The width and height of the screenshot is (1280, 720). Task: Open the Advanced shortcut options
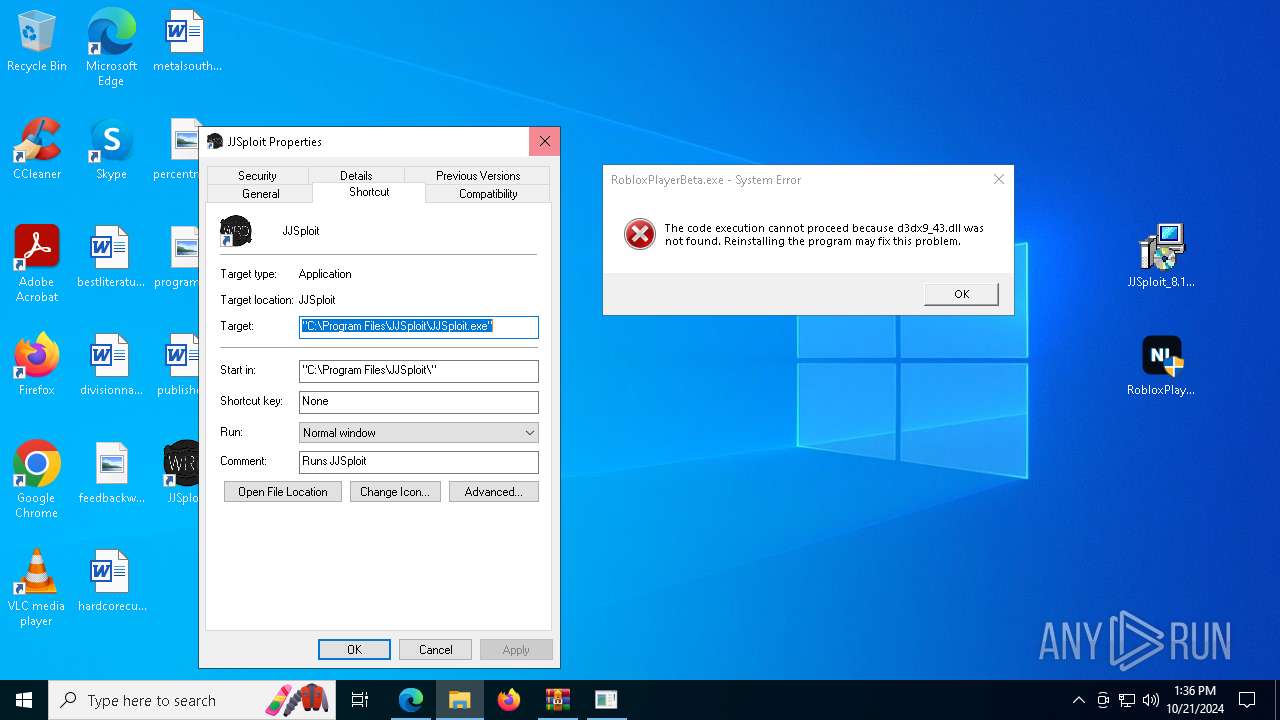pyautogui.click(x=494, y=492)
